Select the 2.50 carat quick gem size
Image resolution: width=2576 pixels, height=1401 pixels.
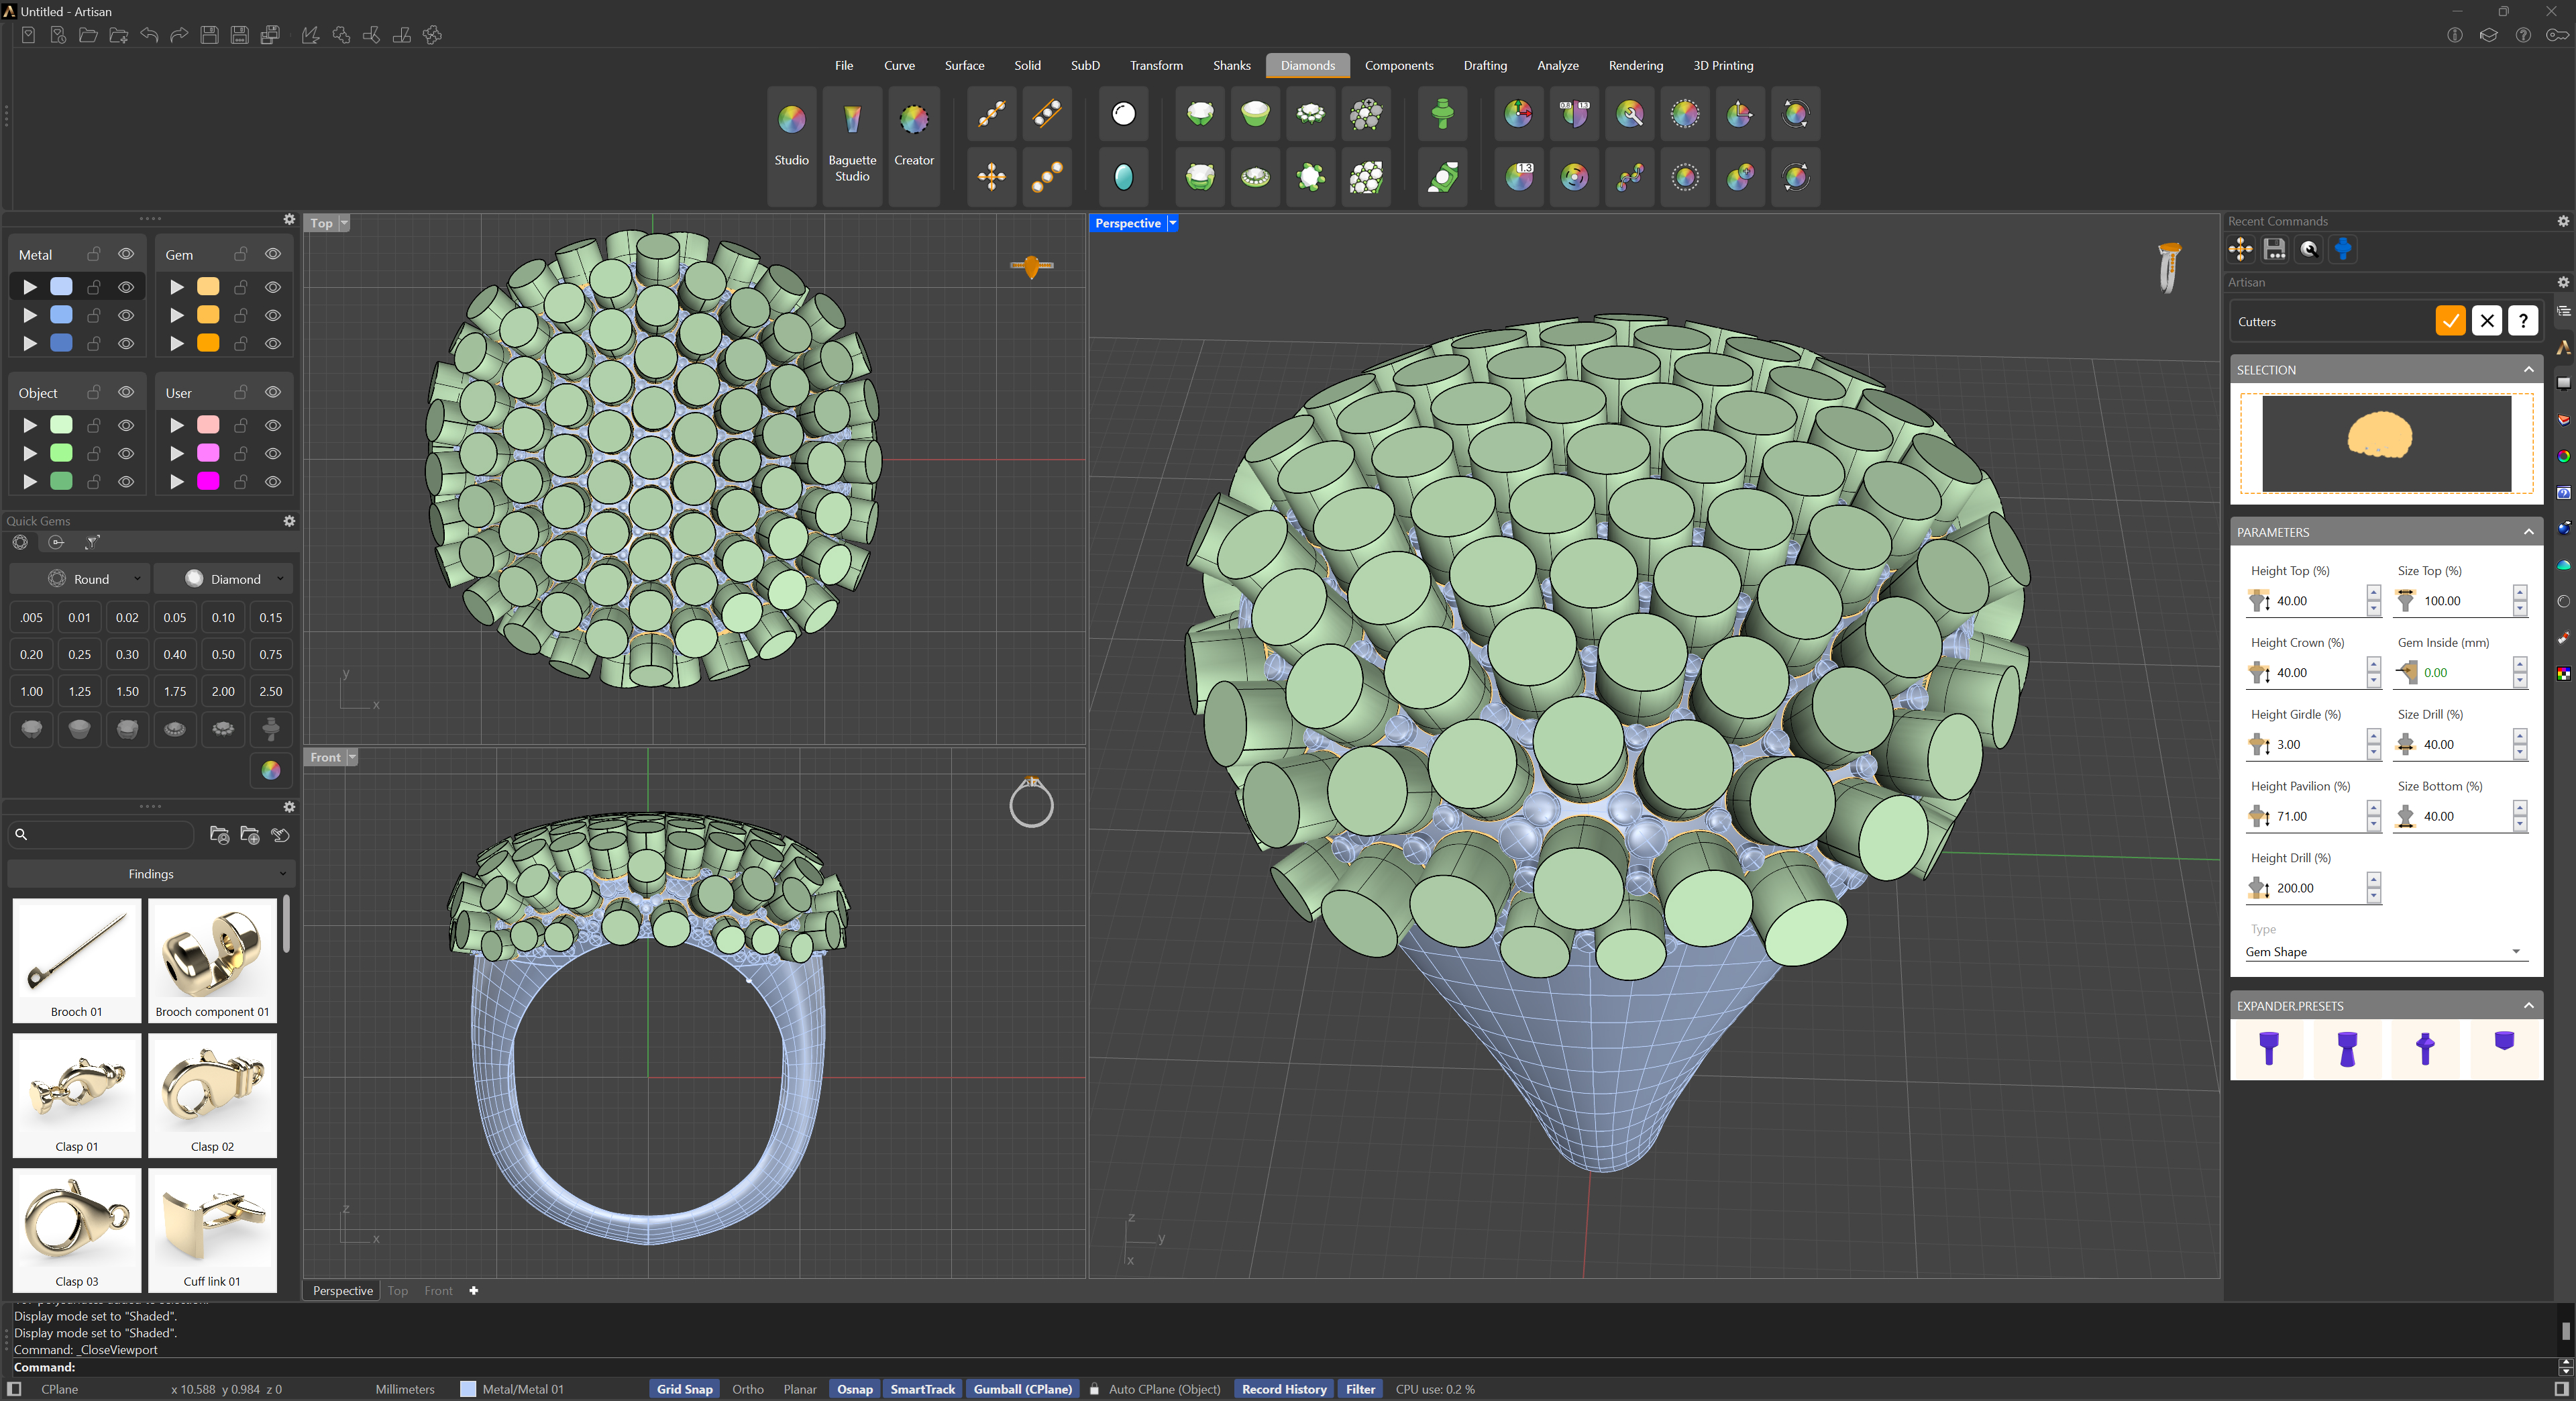tap(271, 691)
